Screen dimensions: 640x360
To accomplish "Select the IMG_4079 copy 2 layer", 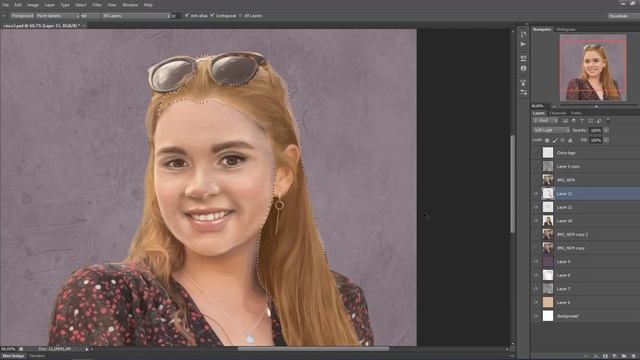I will click(586, 234).
